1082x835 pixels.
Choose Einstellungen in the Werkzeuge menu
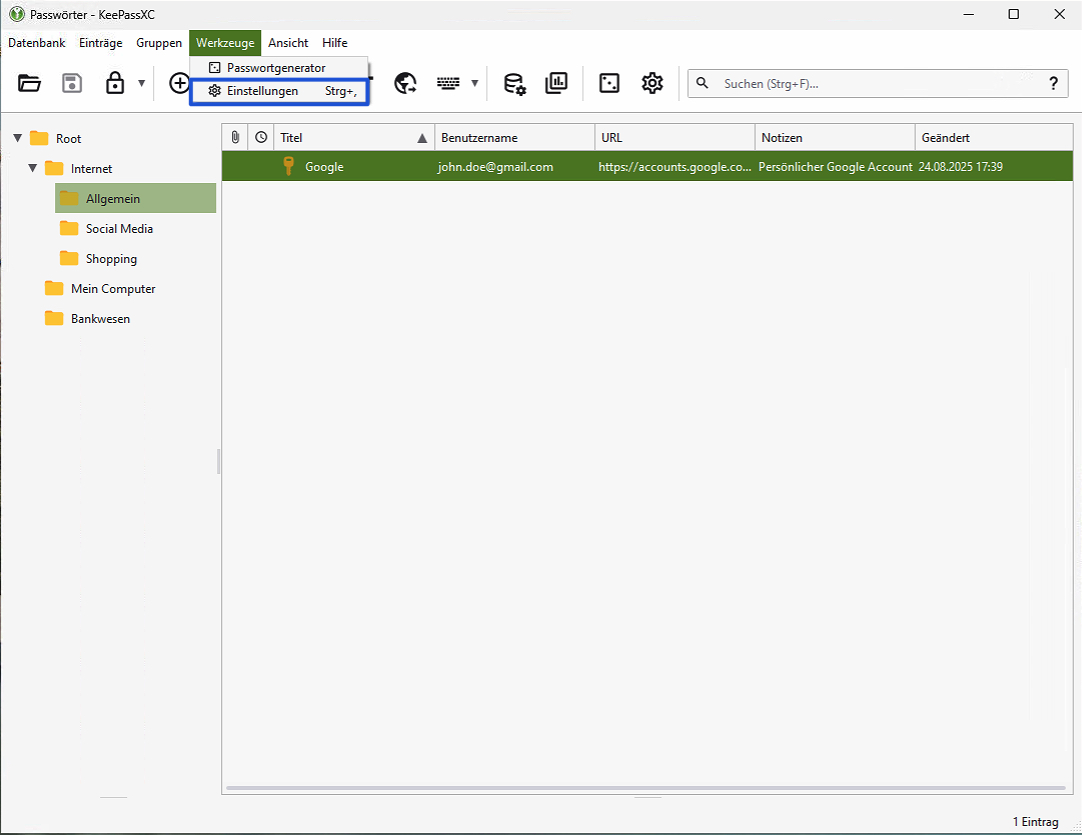point(263,91)
